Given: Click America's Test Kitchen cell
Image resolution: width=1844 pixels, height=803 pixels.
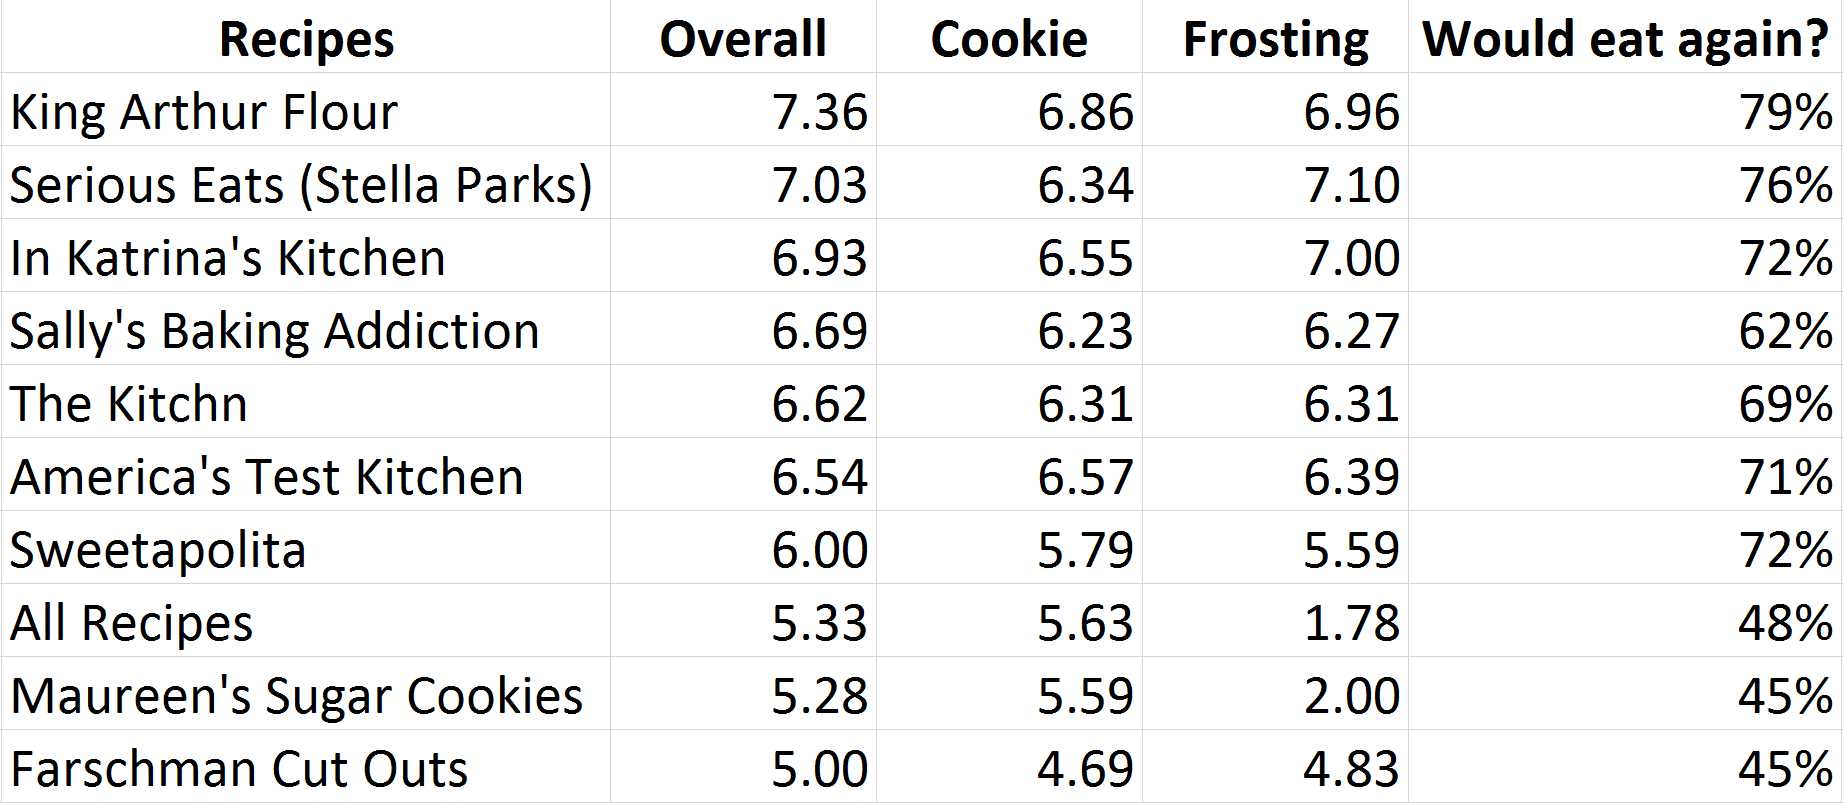Looking at the screenshot, I should pyautogui.click(x=306, y=475).
